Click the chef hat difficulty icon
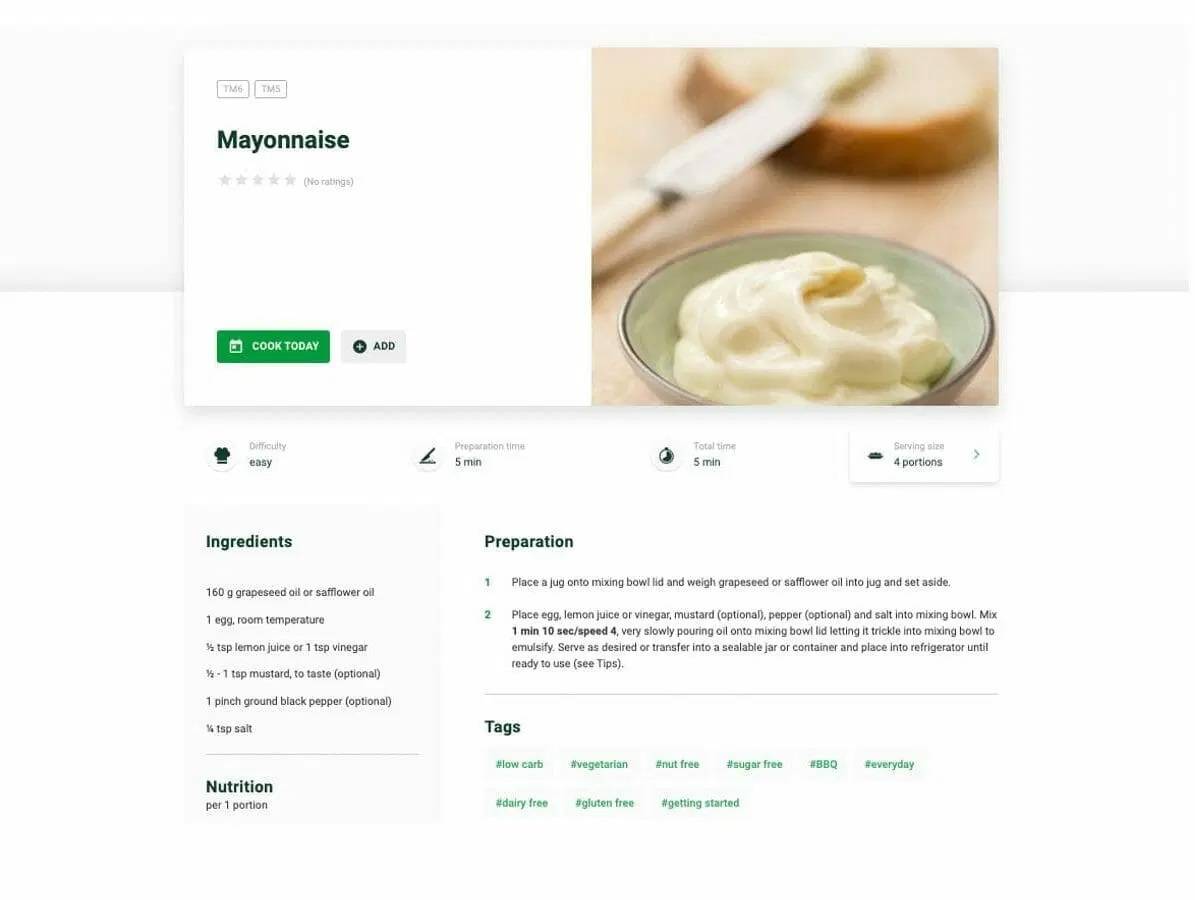The image size is (1195, 900). 223,456
